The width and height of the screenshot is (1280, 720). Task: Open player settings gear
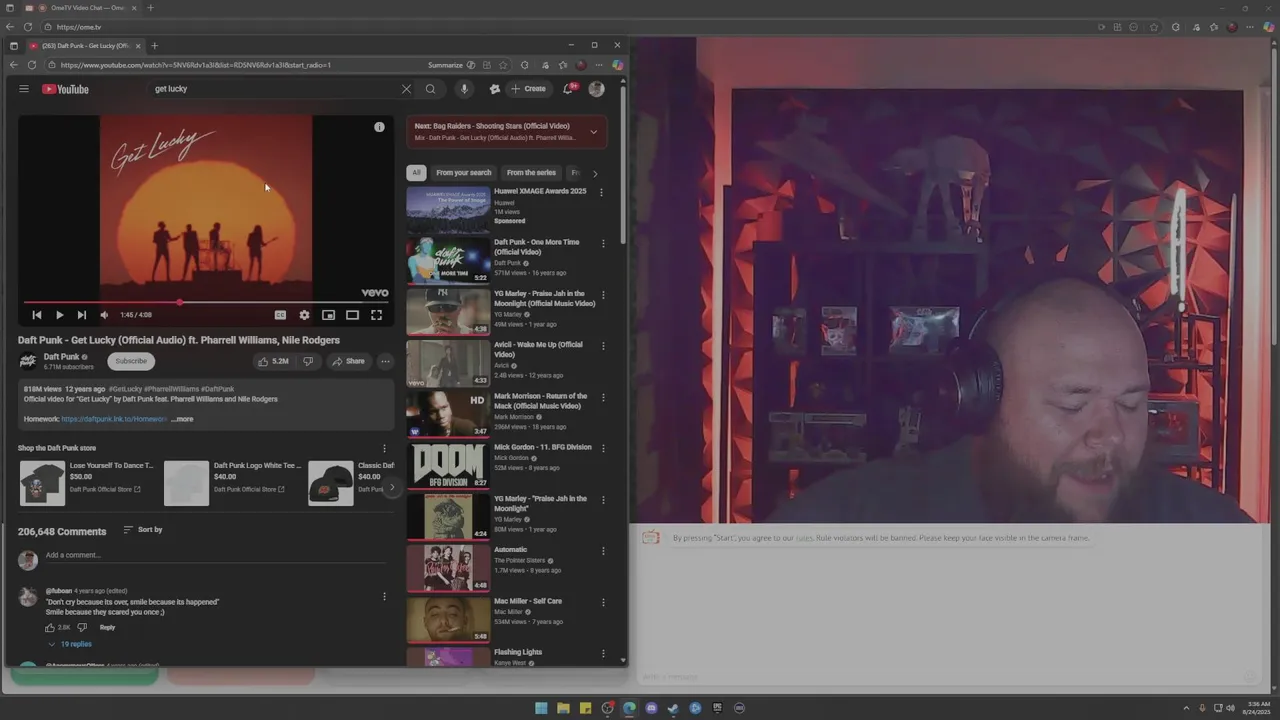pyautogui.click(x=304, y=315)
